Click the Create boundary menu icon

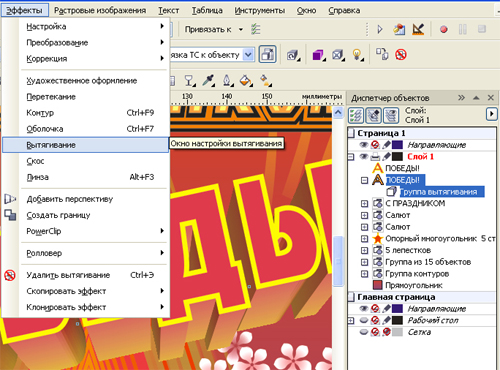tap(10, 215)
